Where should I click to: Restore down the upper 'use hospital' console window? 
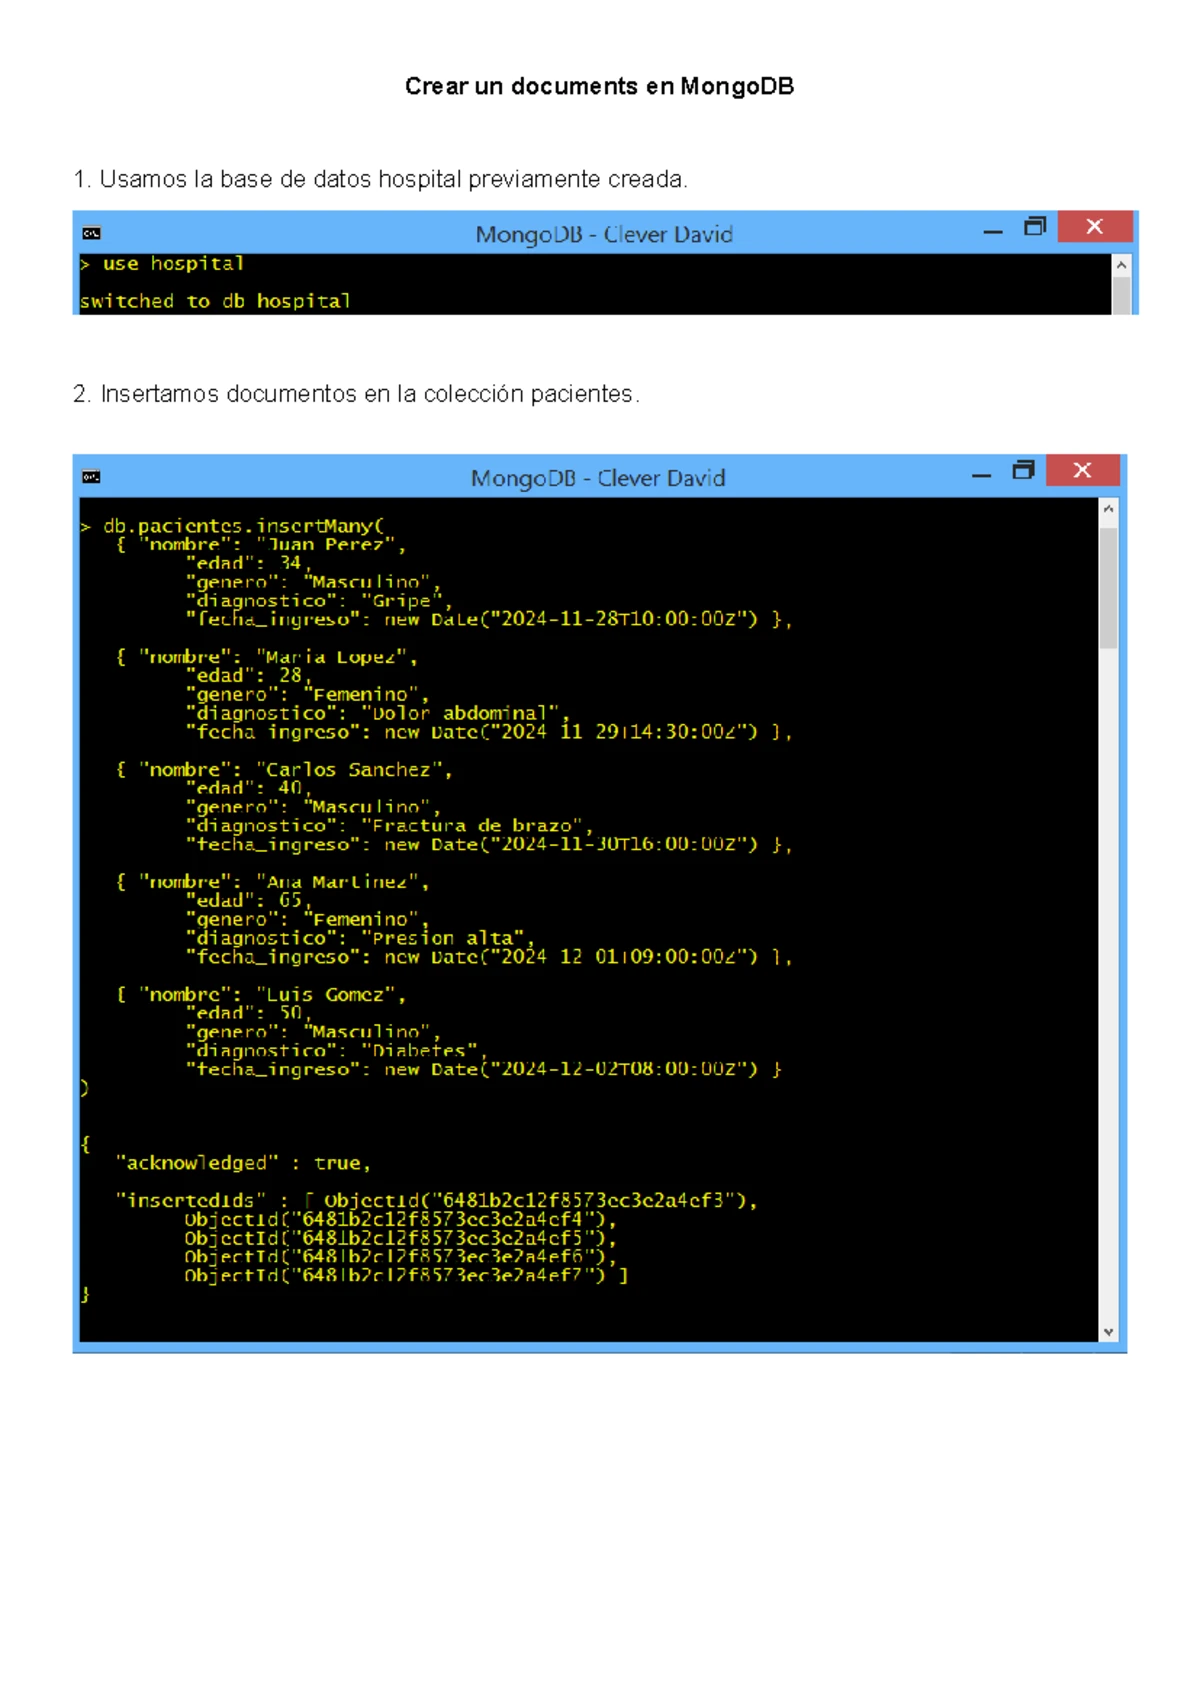[x=1034, y=227]
